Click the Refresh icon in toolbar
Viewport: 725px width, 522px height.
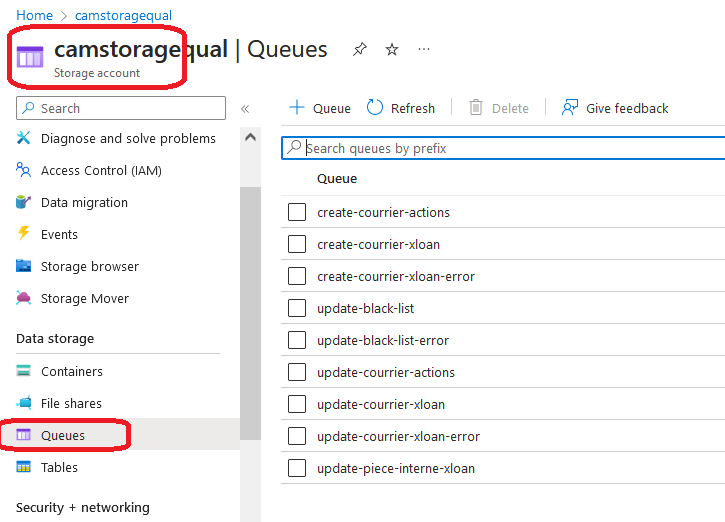[376, 108]
